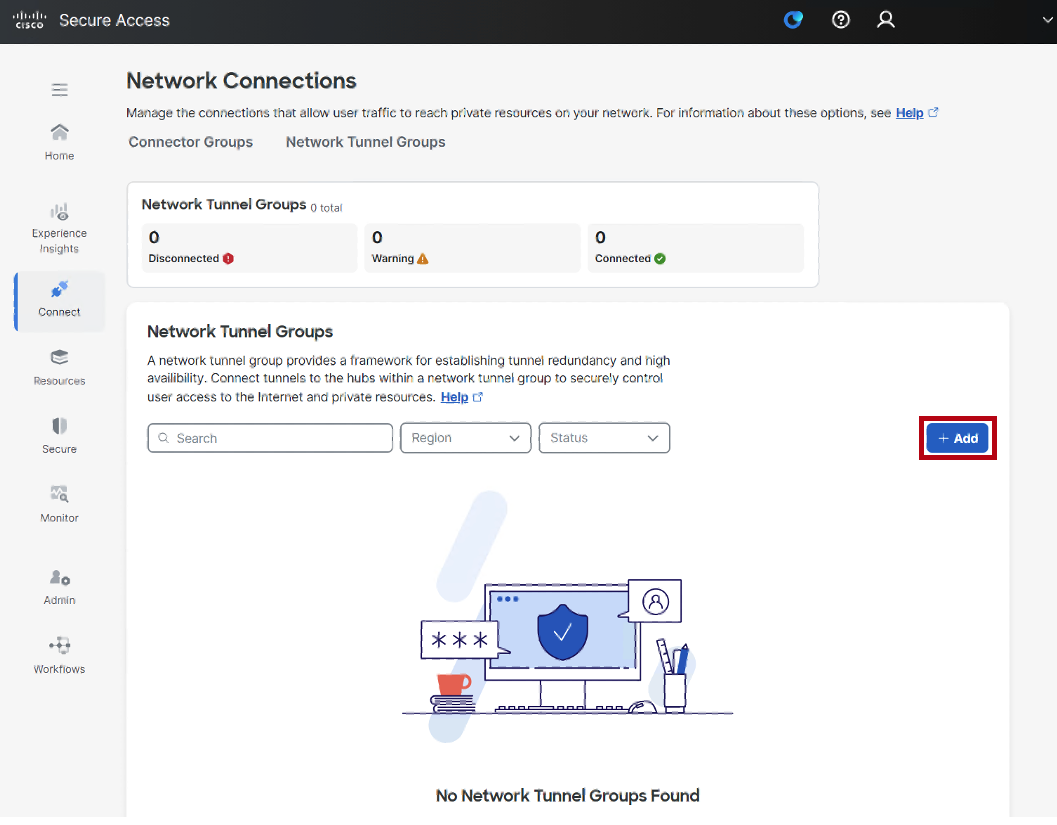Image resolution: width=1057 pixels, height=825 pixels.
Task: Open the Status dropdown
Action: [604, 438]
